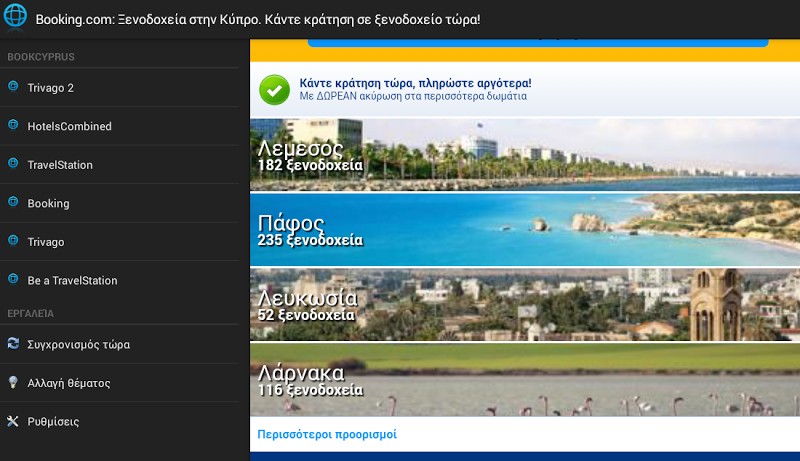
Task: Open the TravelStation bookmark
Action: (x=119, y=165)
